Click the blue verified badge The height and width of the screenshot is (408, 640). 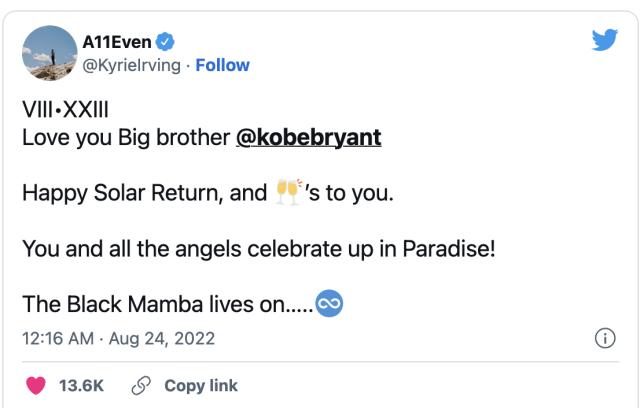pos(166,42)
